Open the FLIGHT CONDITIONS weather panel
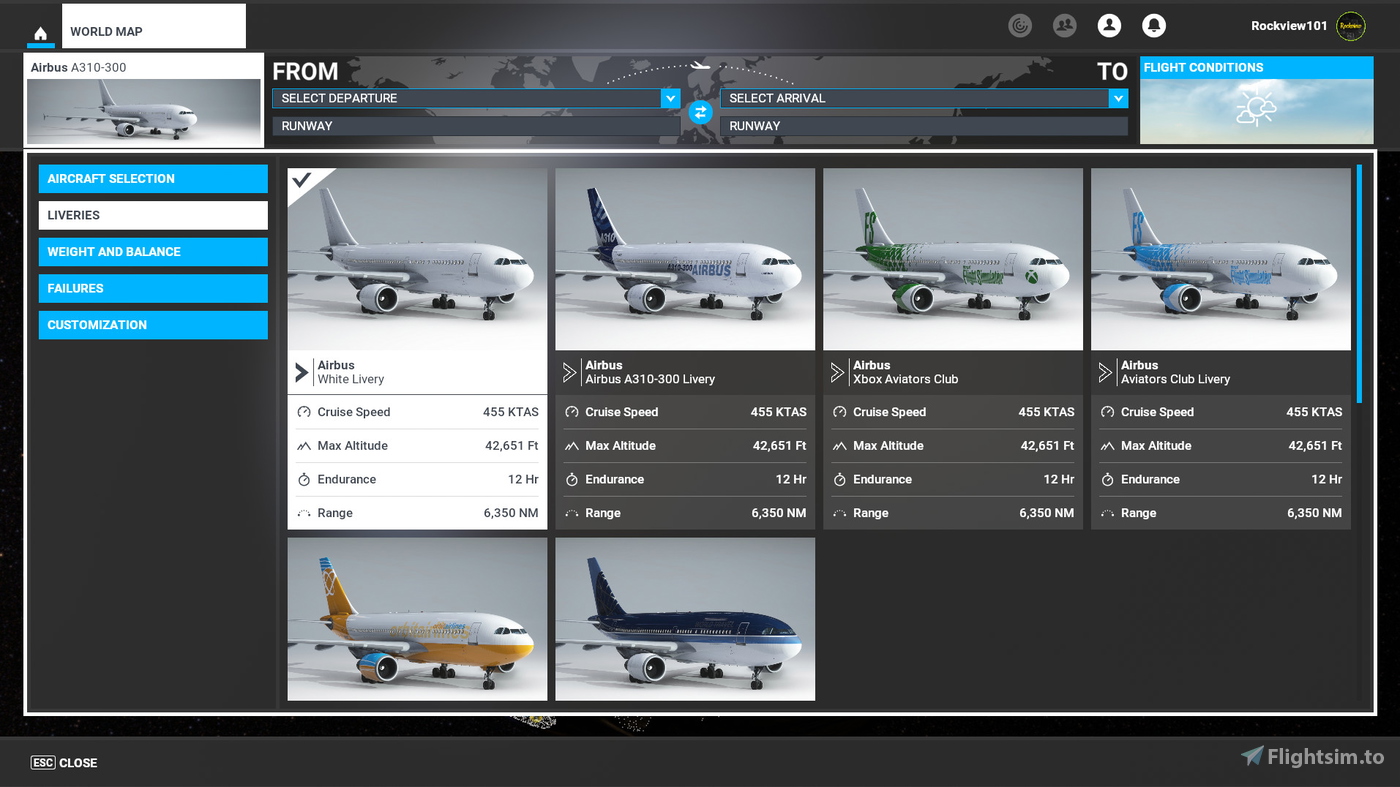 1256,100
